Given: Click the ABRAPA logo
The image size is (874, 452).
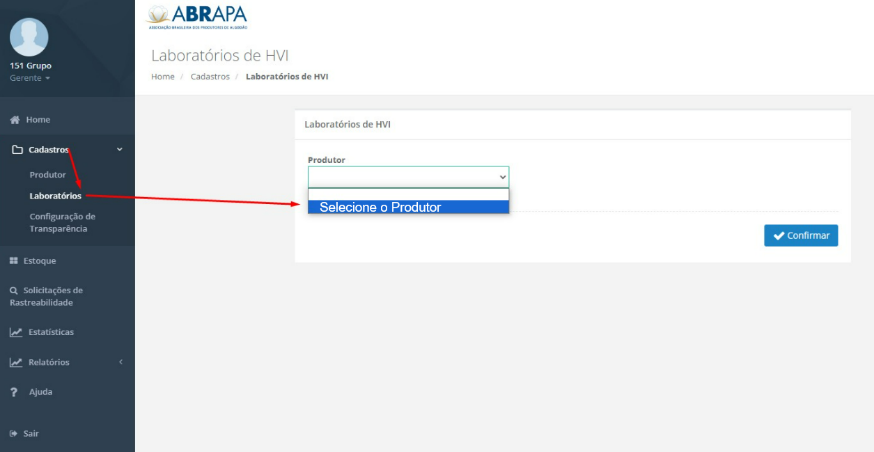Looking at the screenshot, I should click(197, 16).
